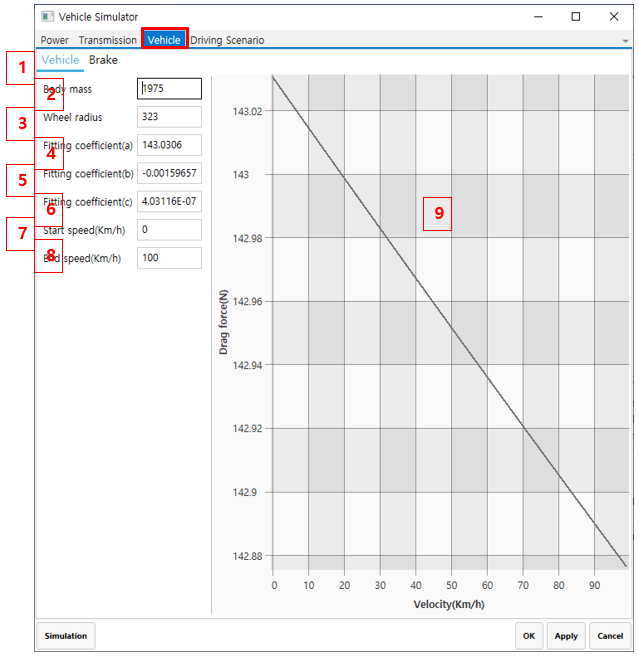The height and width of the screenshot is (660, 639).
Task: Click the Vehicle Simulator app icon
Action: pyautogui.click(x=48, y=17)
